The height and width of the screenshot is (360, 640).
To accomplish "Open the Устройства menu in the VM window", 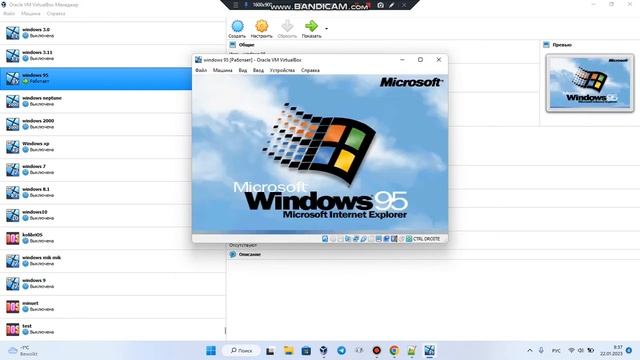I will (282, 70).
